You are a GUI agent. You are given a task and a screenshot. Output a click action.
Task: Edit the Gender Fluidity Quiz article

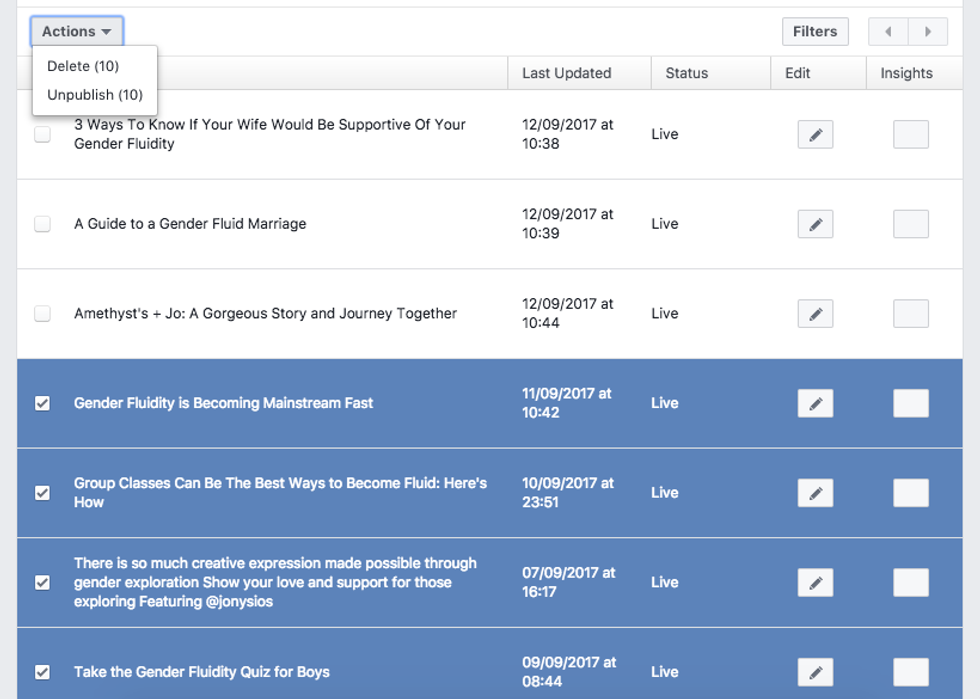pos(815,672)
